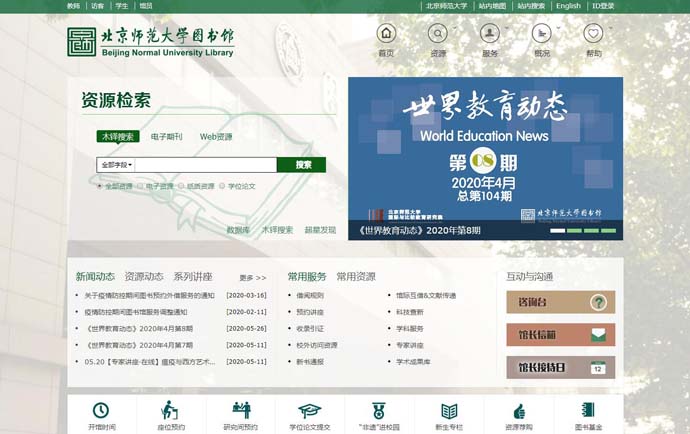Select the 纸质资源 radio option
The height and width of the screenshot is (434, 690).
(181, 186)
